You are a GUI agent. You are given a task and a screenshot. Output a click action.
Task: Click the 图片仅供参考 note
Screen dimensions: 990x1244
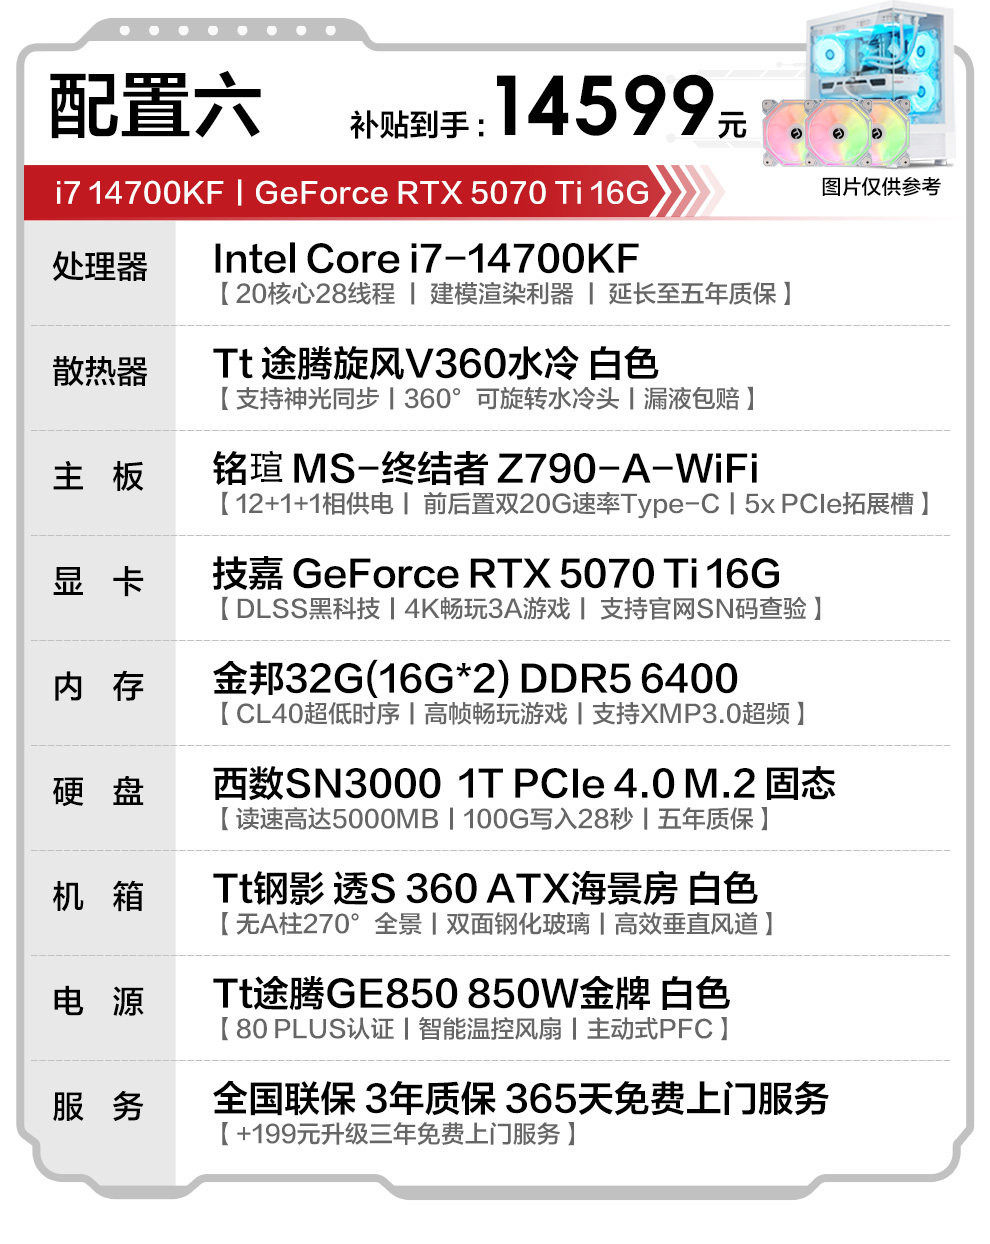click(881, 187)
